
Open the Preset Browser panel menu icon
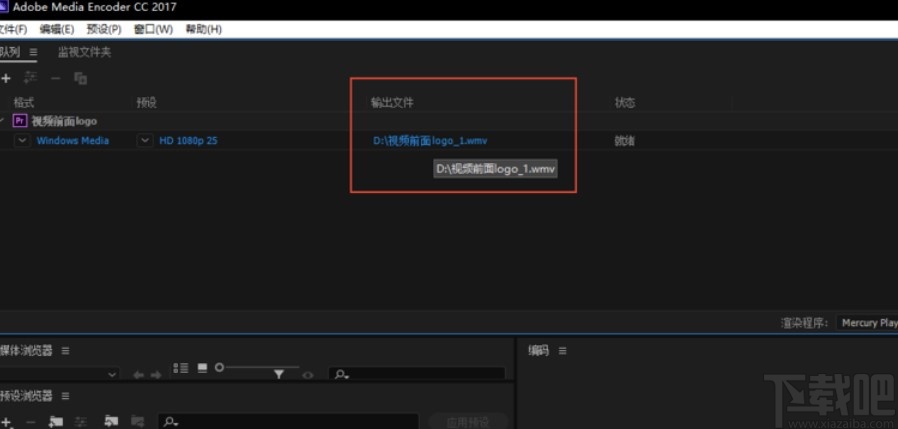pos(65,396)
